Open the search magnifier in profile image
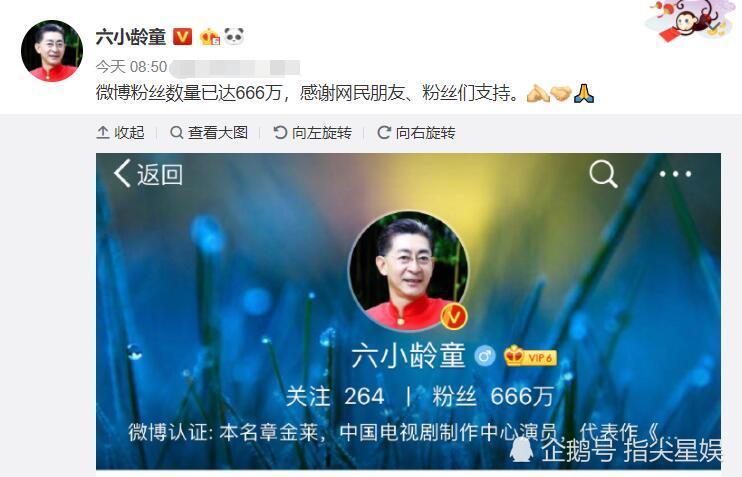This screenshot has height=477, width=742. 603,174
